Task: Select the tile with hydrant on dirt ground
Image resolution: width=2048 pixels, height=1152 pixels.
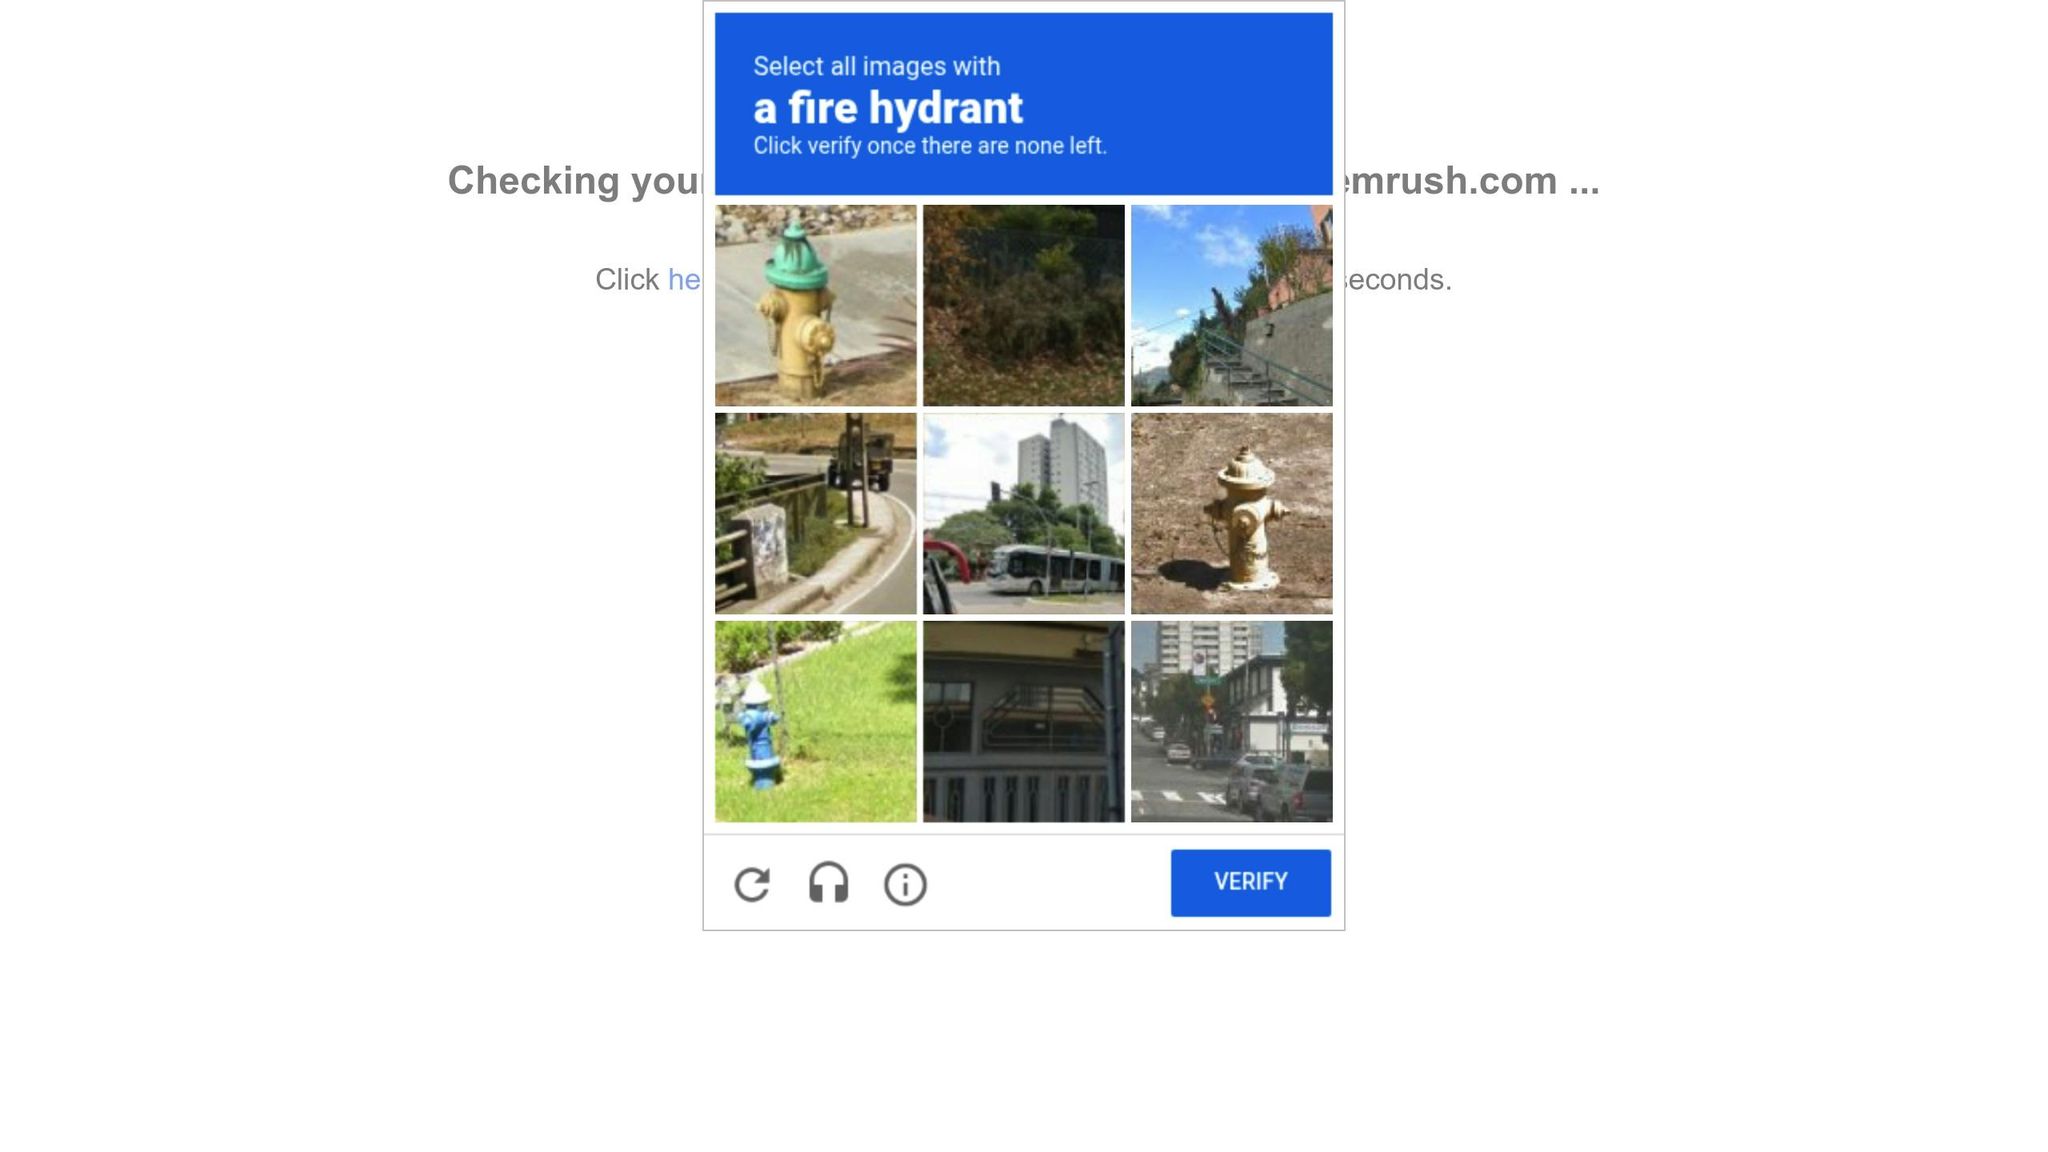Action: click(1232, 514)
